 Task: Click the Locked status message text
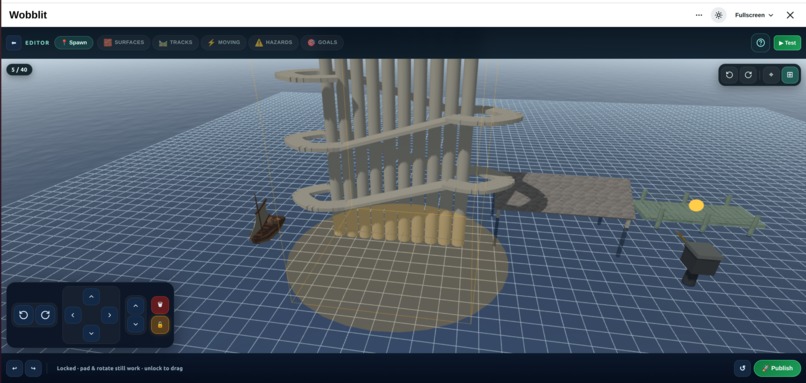coord(120,368)
